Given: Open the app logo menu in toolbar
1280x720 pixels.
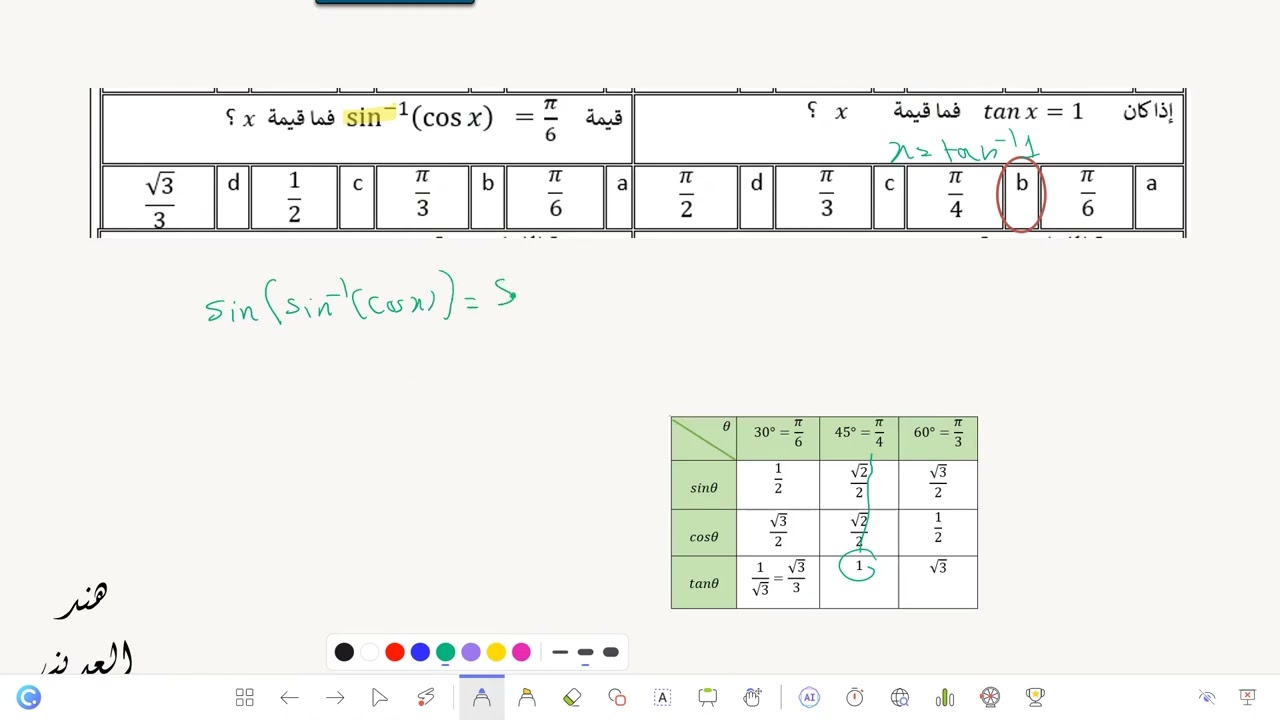Looking at the screenshot, I should tap(29, 698).
